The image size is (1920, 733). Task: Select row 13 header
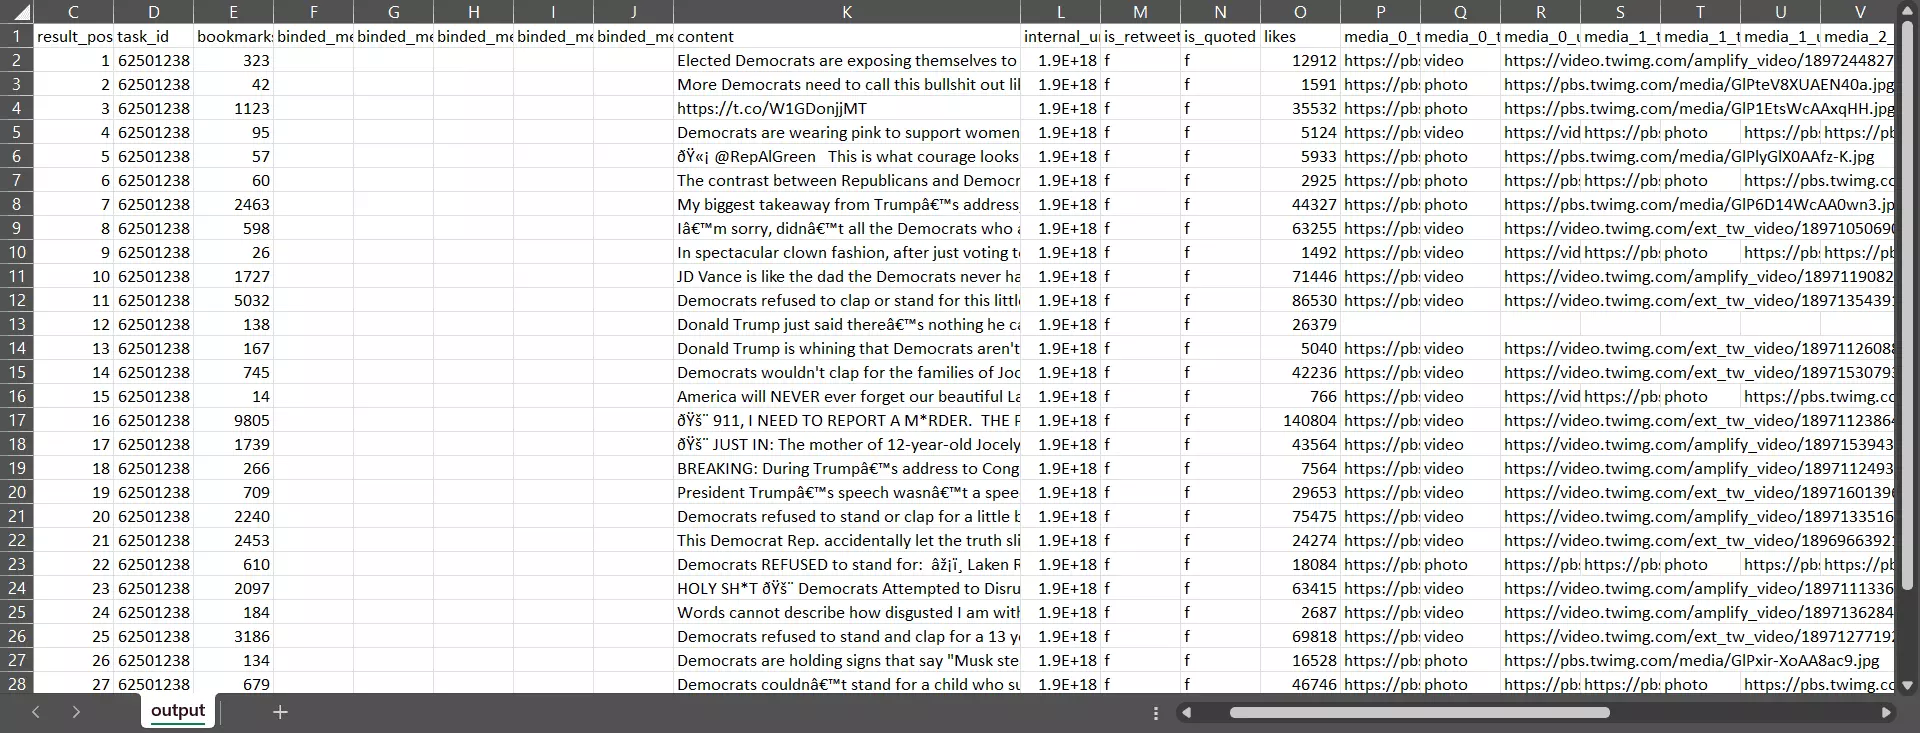click(x=17, y=324)
